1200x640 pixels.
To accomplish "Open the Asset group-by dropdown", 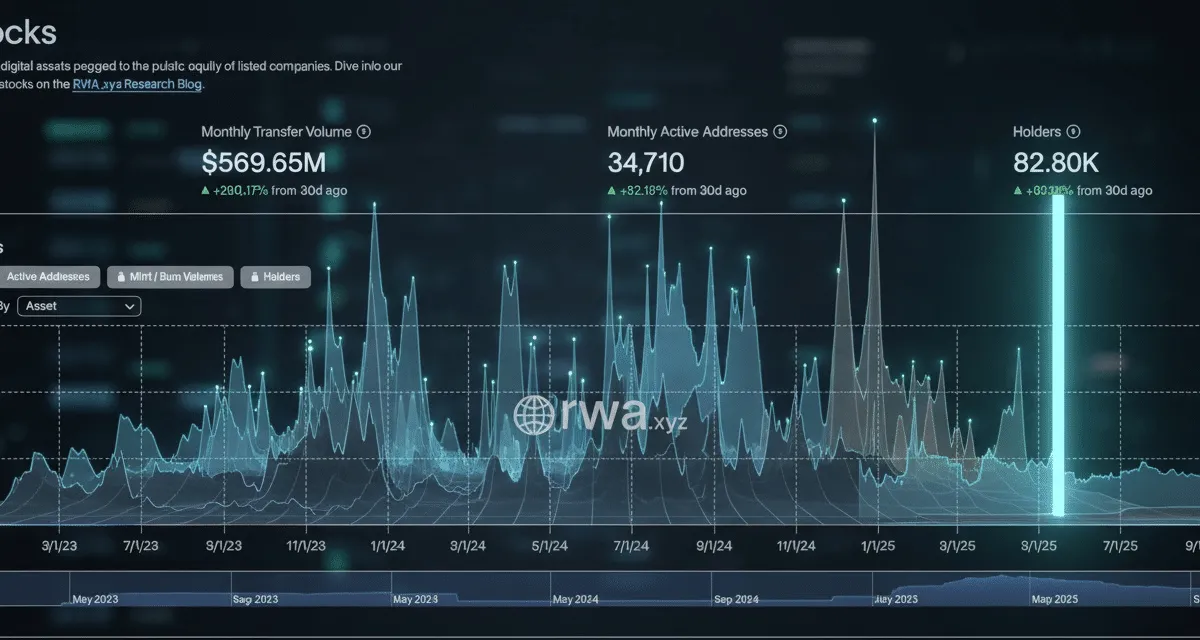I will pyautogui.click(x=79, y=307).
